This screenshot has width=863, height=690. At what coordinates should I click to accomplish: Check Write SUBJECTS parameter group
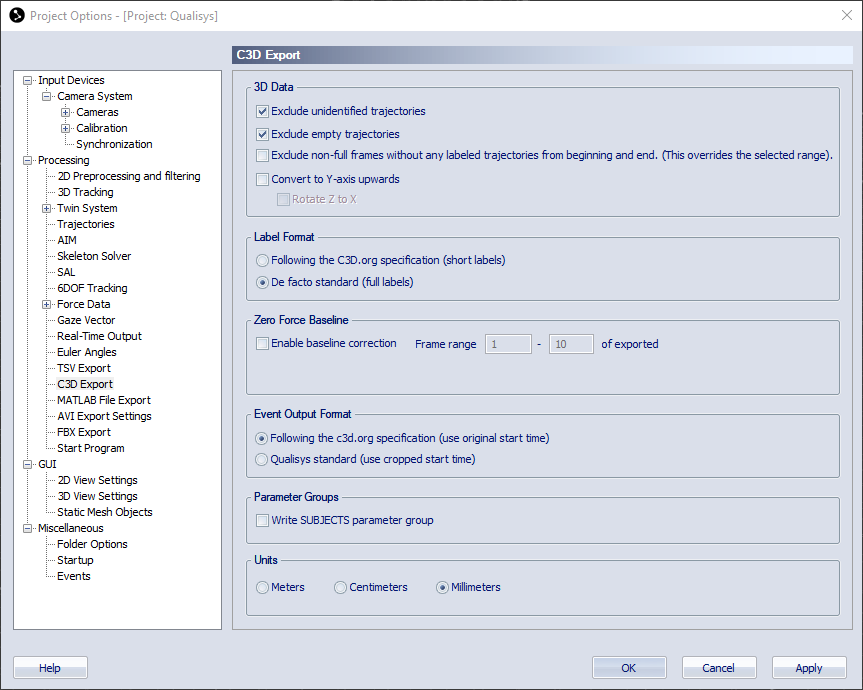pos(263,521)
